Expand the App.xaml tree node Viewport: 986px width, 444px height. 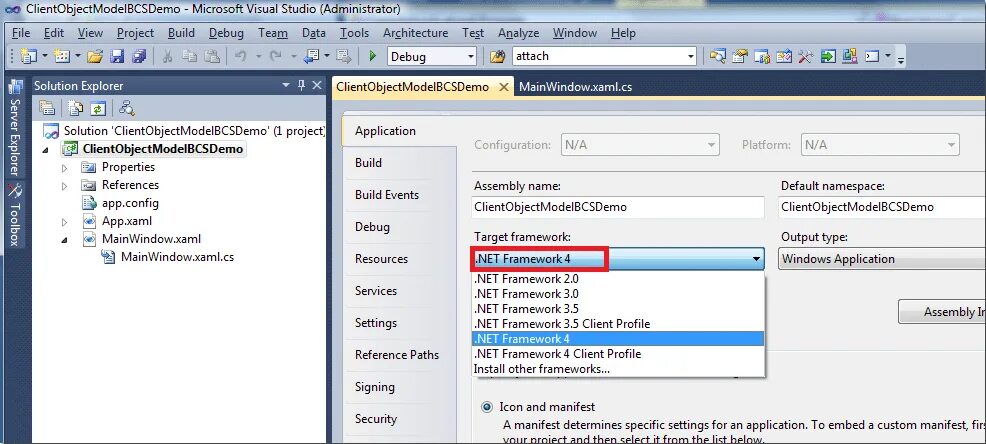tap(64, 222)
